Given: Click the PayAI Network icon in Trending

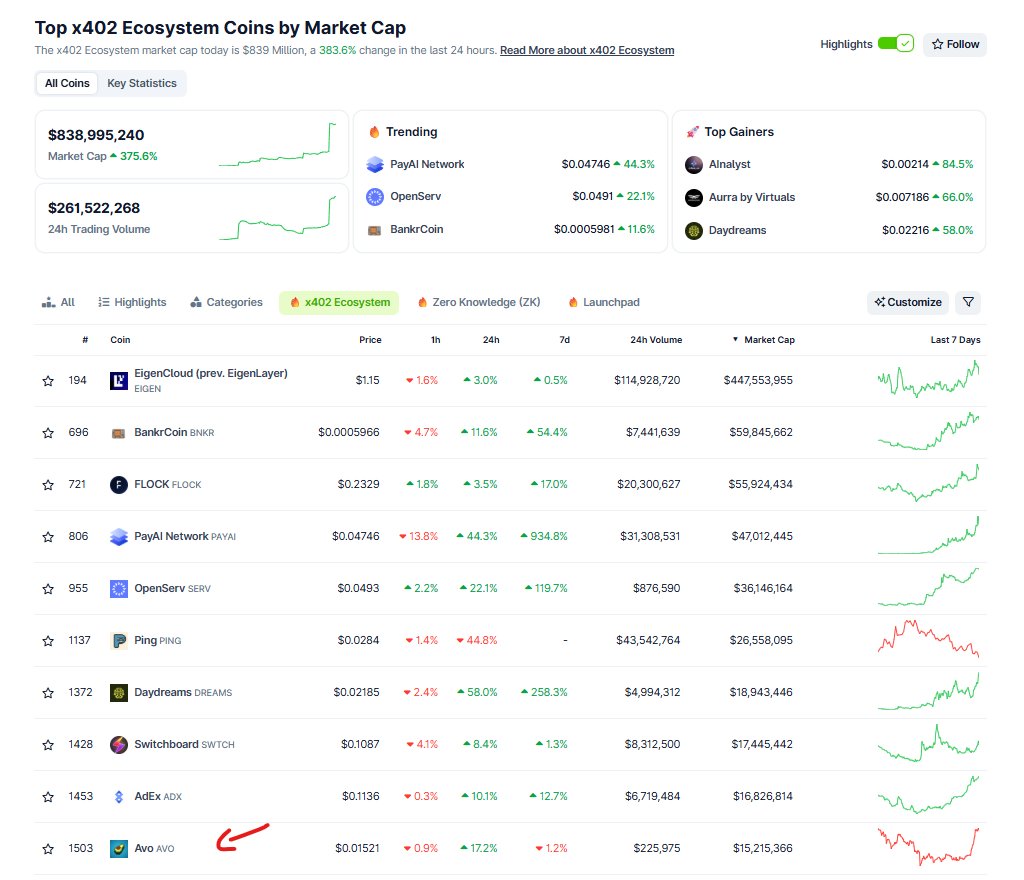Looking at the screenshot, I should pos(375,165).
